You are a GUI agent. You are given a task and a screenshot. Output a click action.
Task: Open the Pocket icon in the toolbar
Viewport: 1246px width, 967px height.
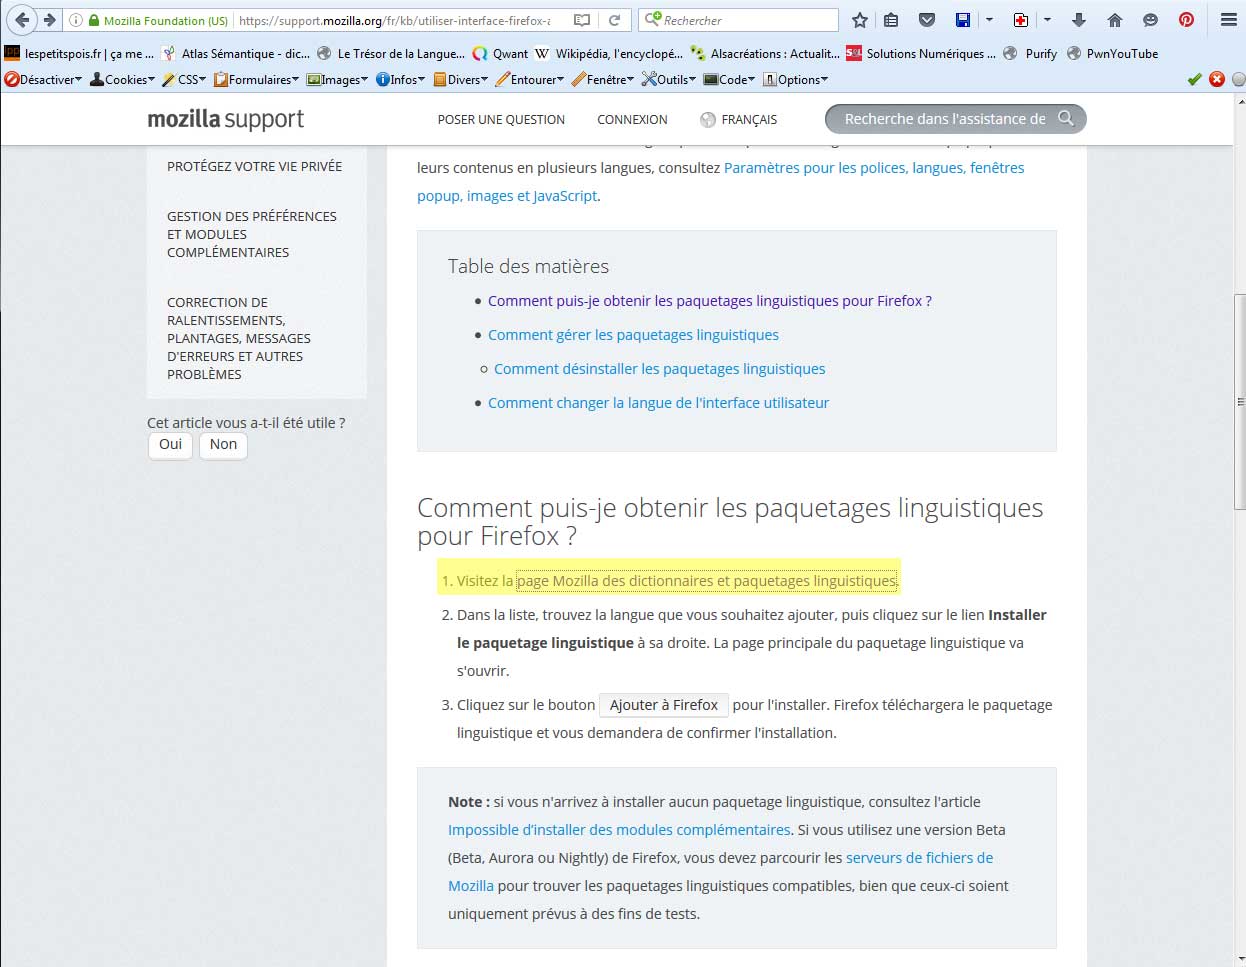pyautogui.click(x=927, y=20)
